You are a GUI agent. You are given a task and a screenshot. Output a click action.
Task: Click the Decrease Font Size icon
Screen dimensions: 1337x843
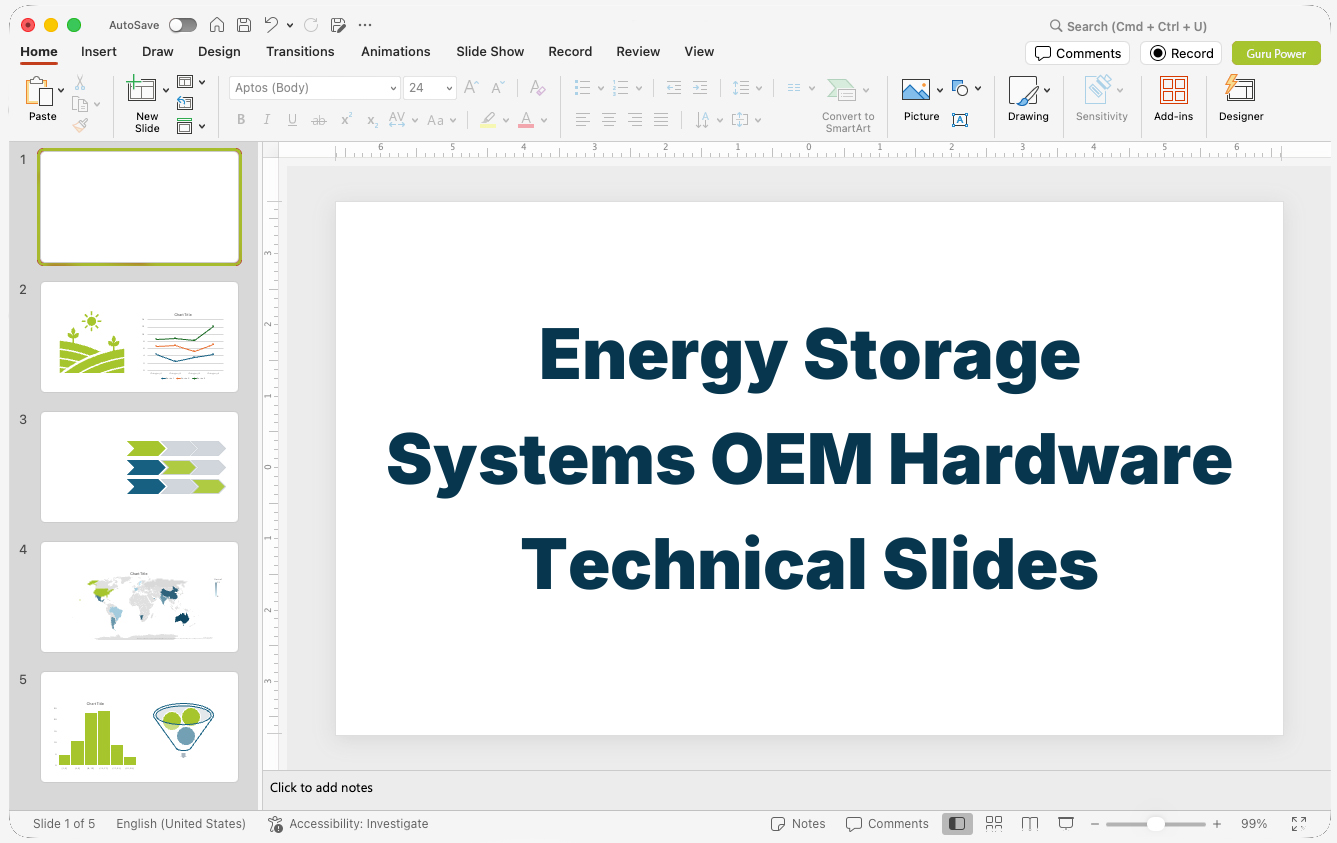[497, 88]
